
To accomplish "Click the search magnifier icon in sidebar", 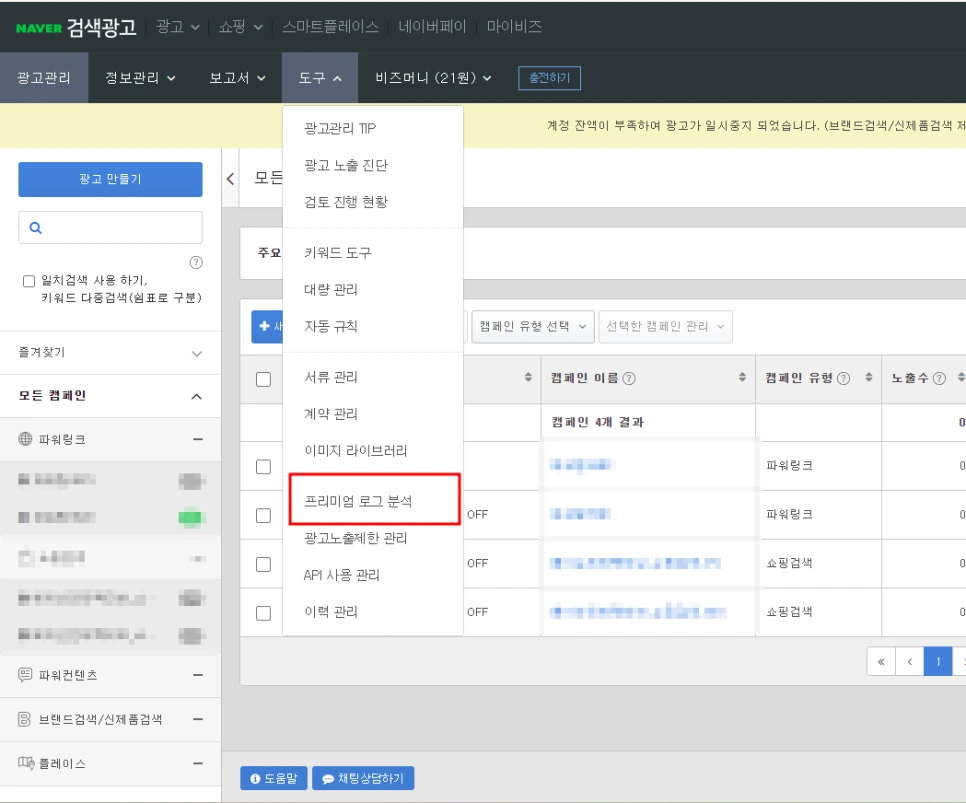I will (36, 228).
